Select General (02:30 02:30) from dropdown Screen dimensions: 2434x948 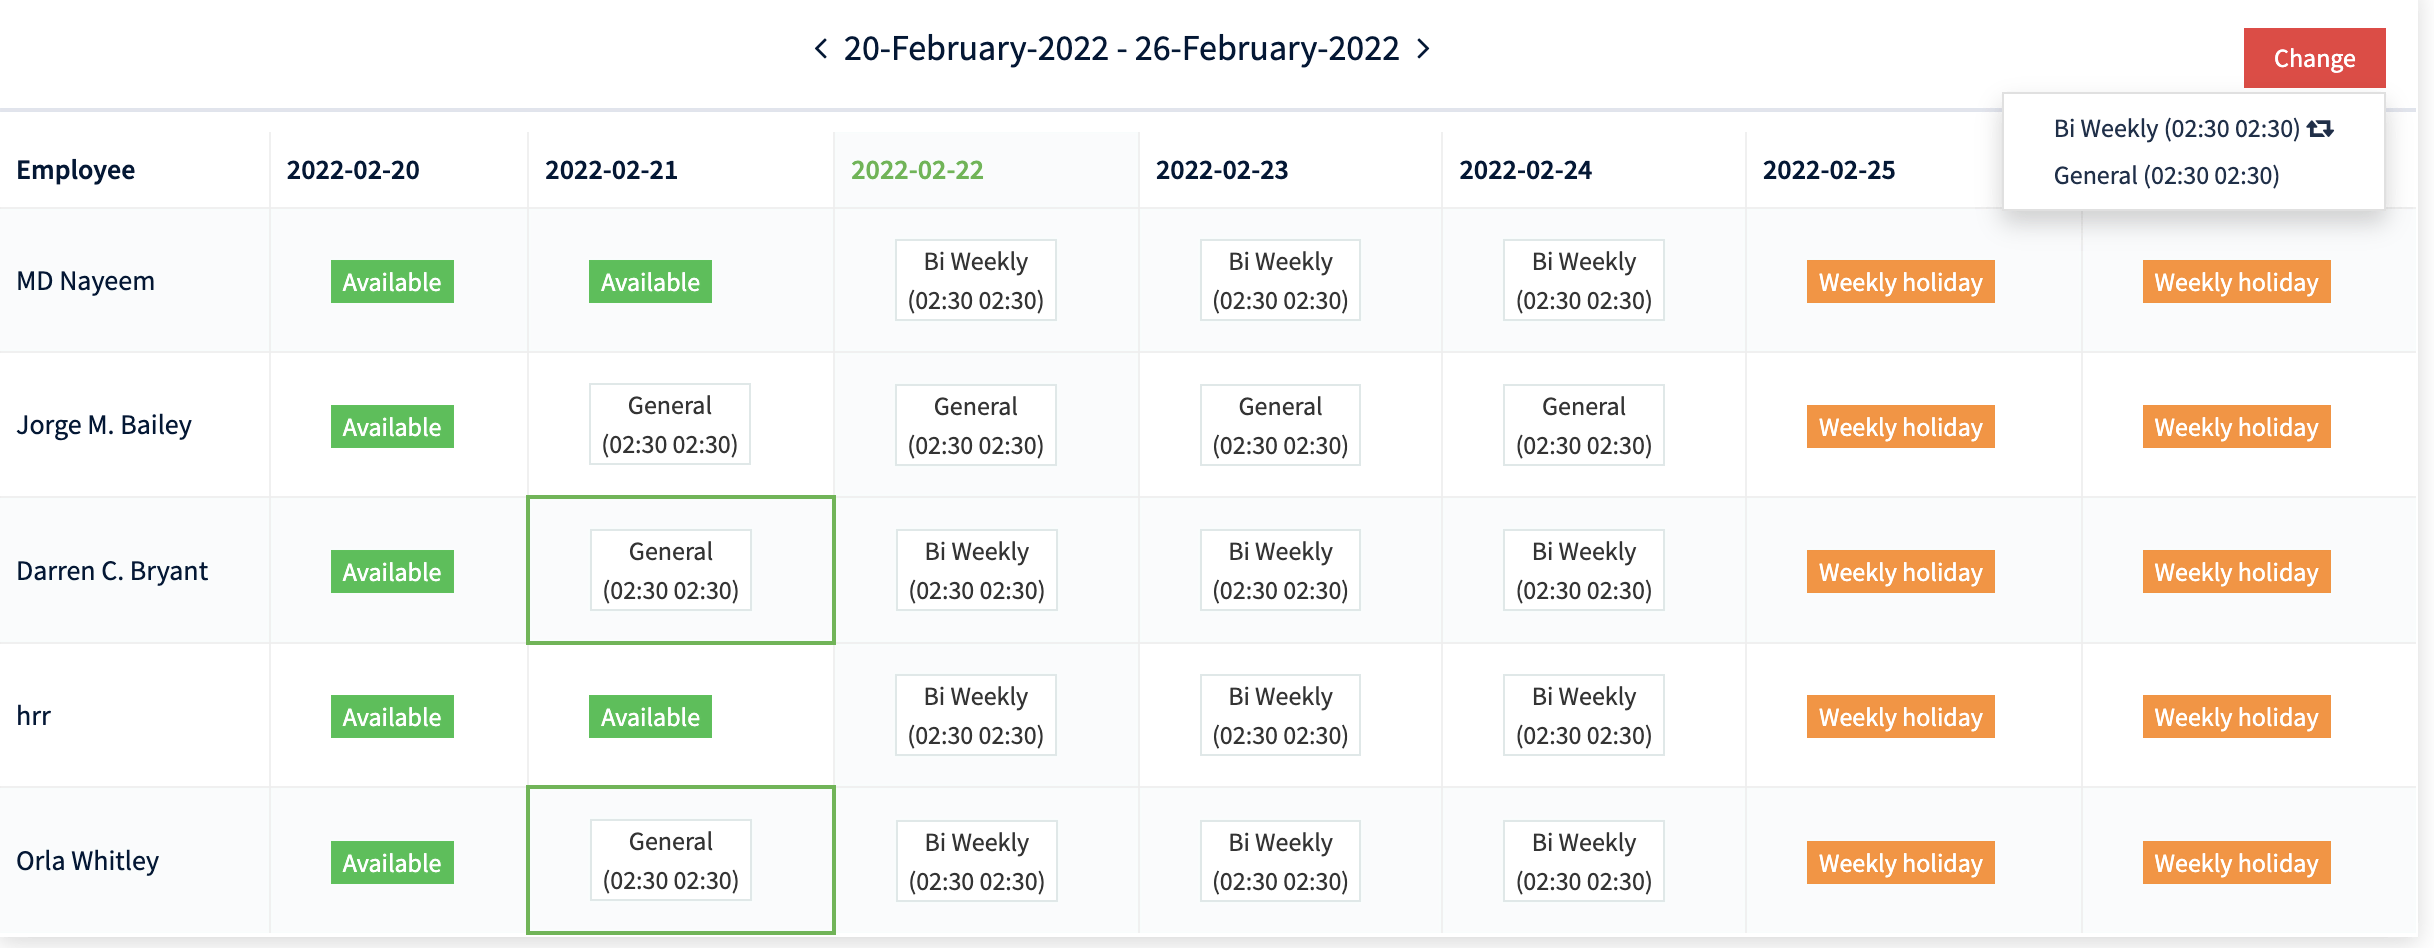[2166, 176]
